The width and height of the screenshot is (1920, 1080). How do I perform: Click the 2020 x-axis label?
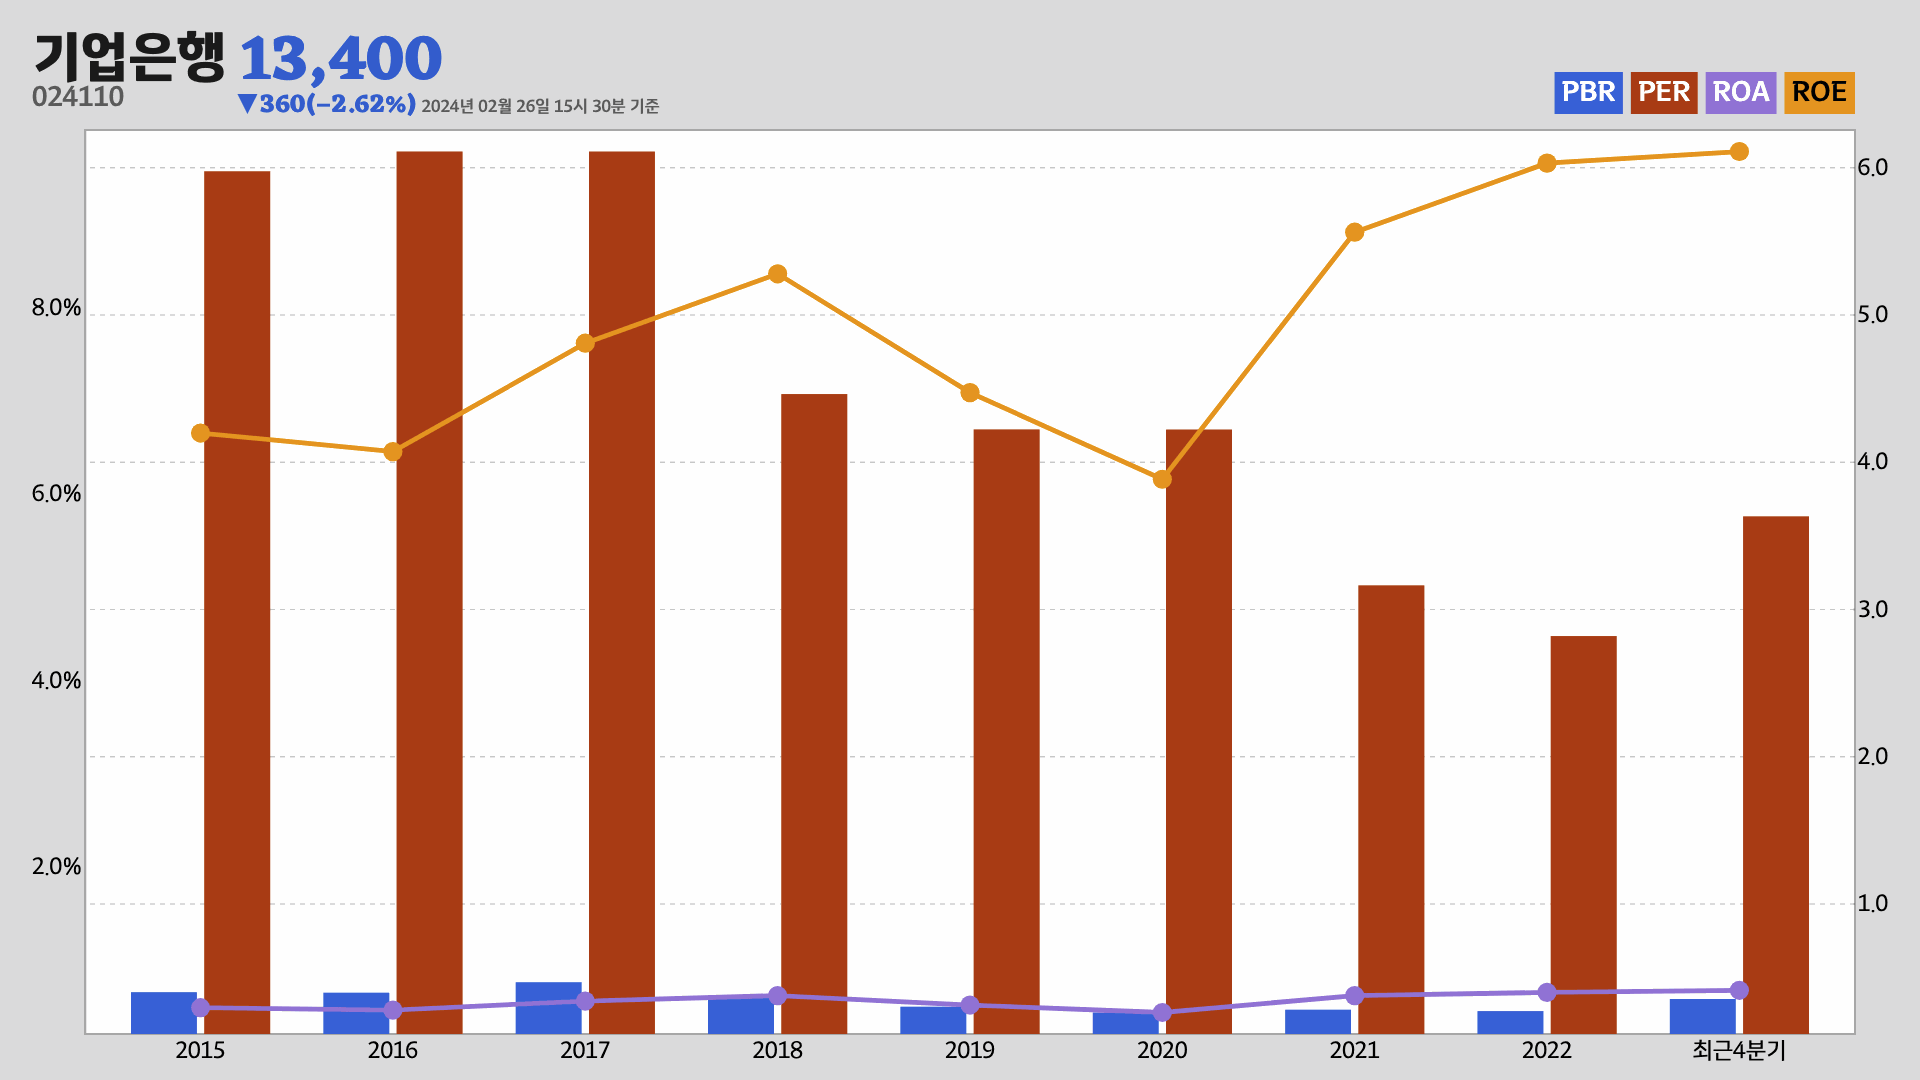click(1162, 1050)
